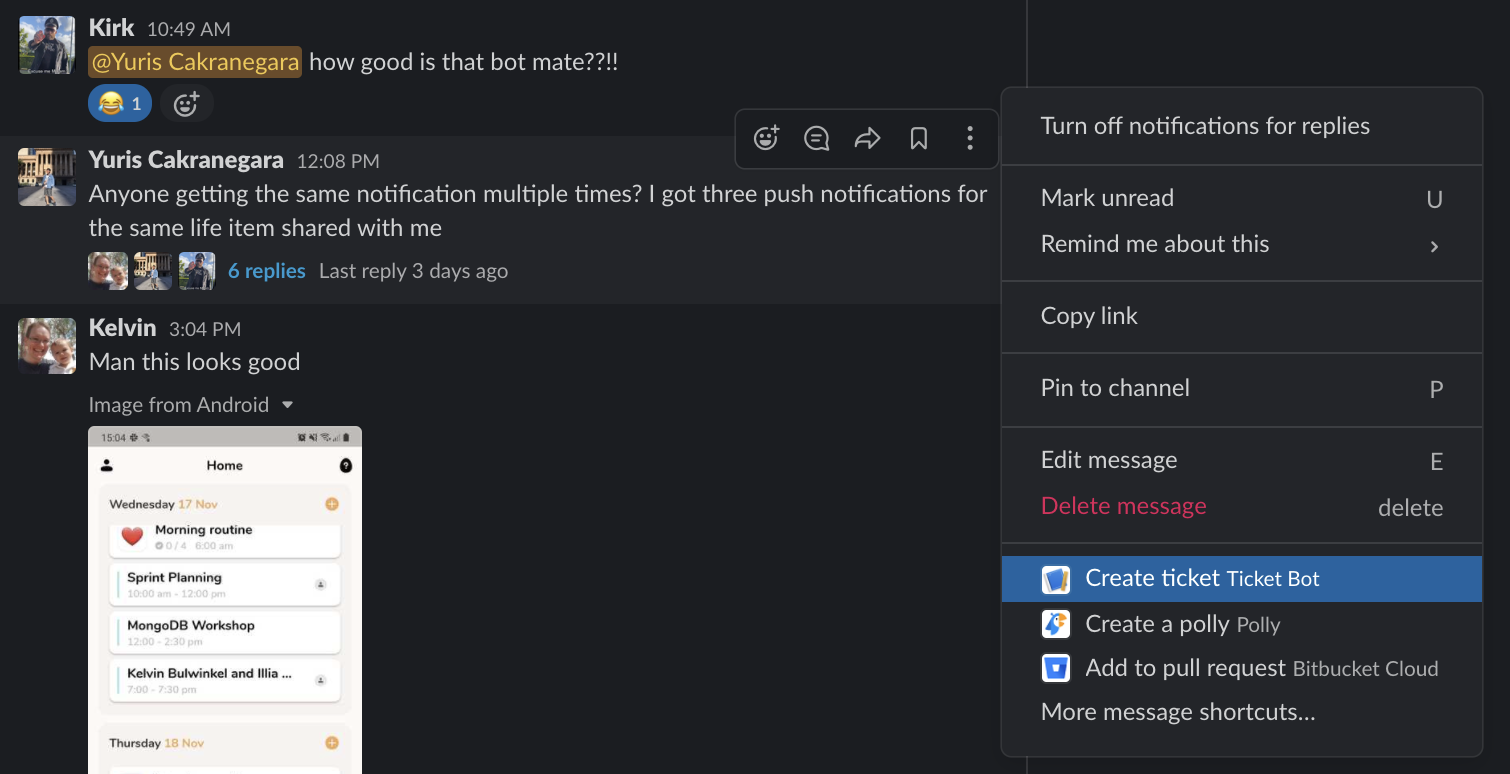Click Yuris Cakranegara's message avatar
1510x774 pixels.
[x=47, y=177]
